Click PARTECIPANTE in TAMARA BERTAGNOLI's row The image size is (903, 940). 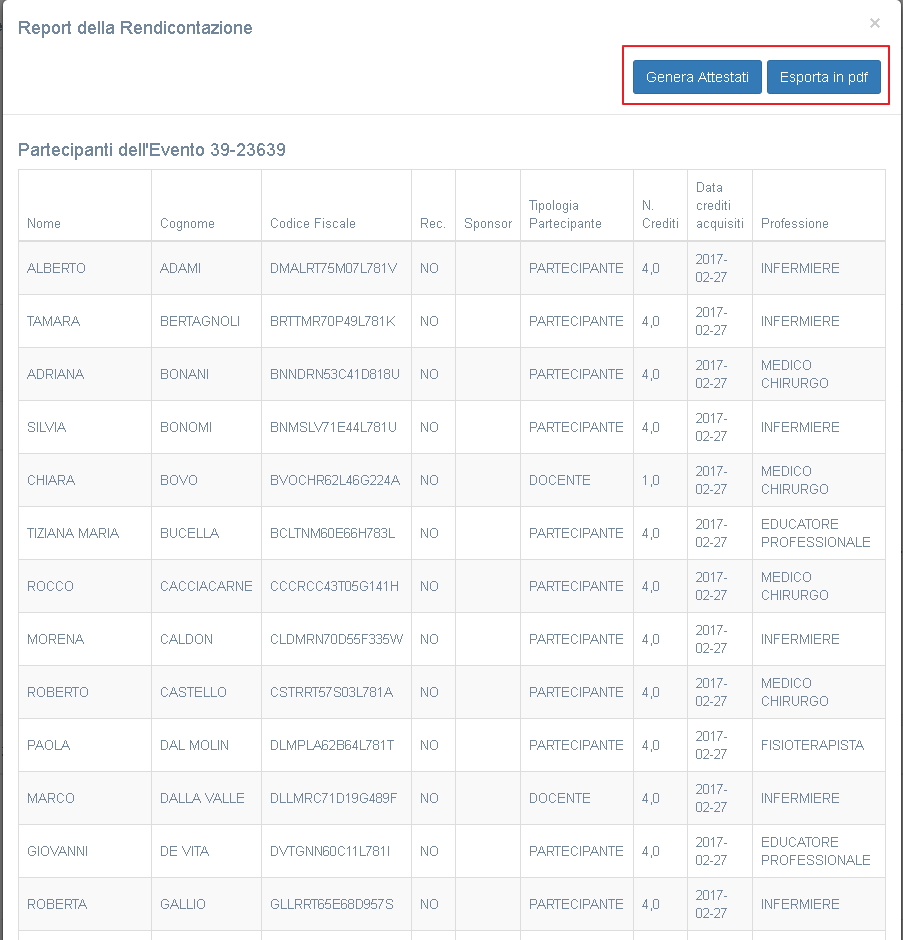point(576,321)
